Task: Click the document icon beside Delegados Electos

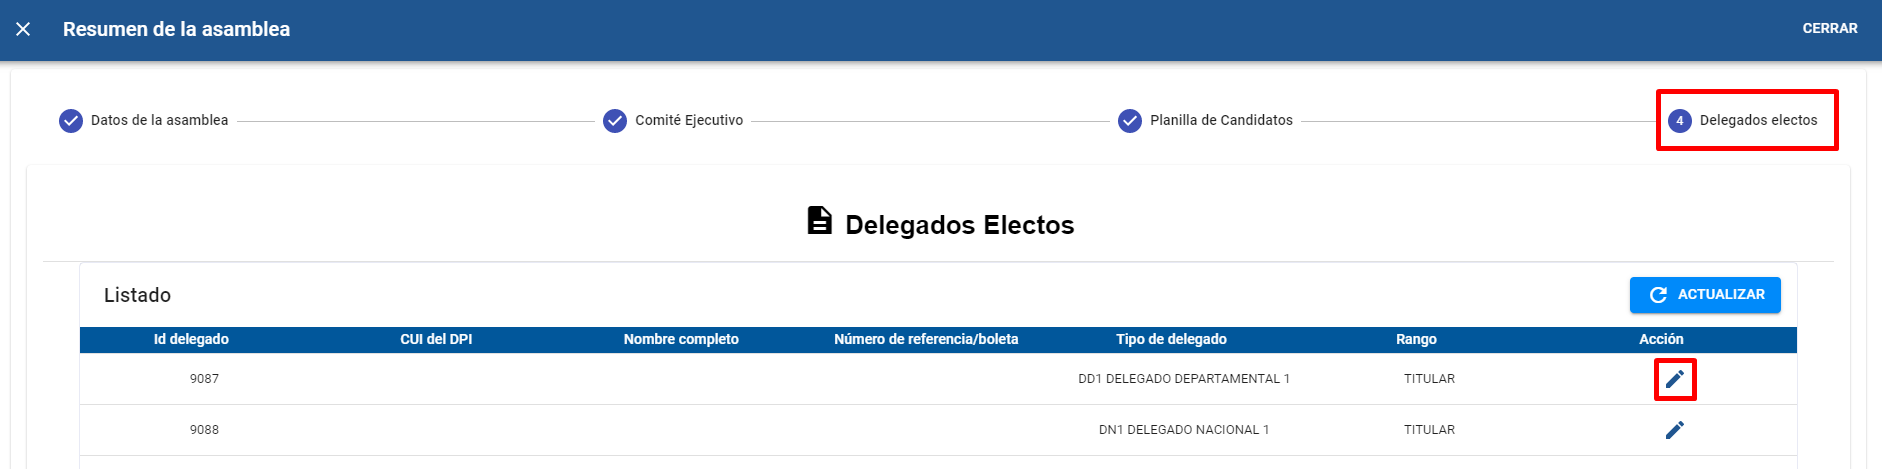Action: click(x=820, y=221)
